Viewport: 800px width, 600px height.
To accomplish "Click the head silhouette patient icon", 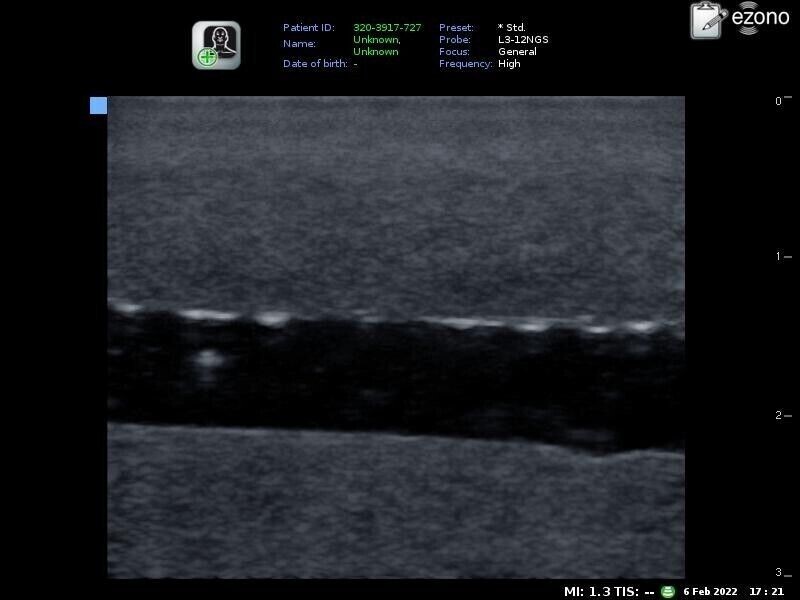I will pos(222,35).
